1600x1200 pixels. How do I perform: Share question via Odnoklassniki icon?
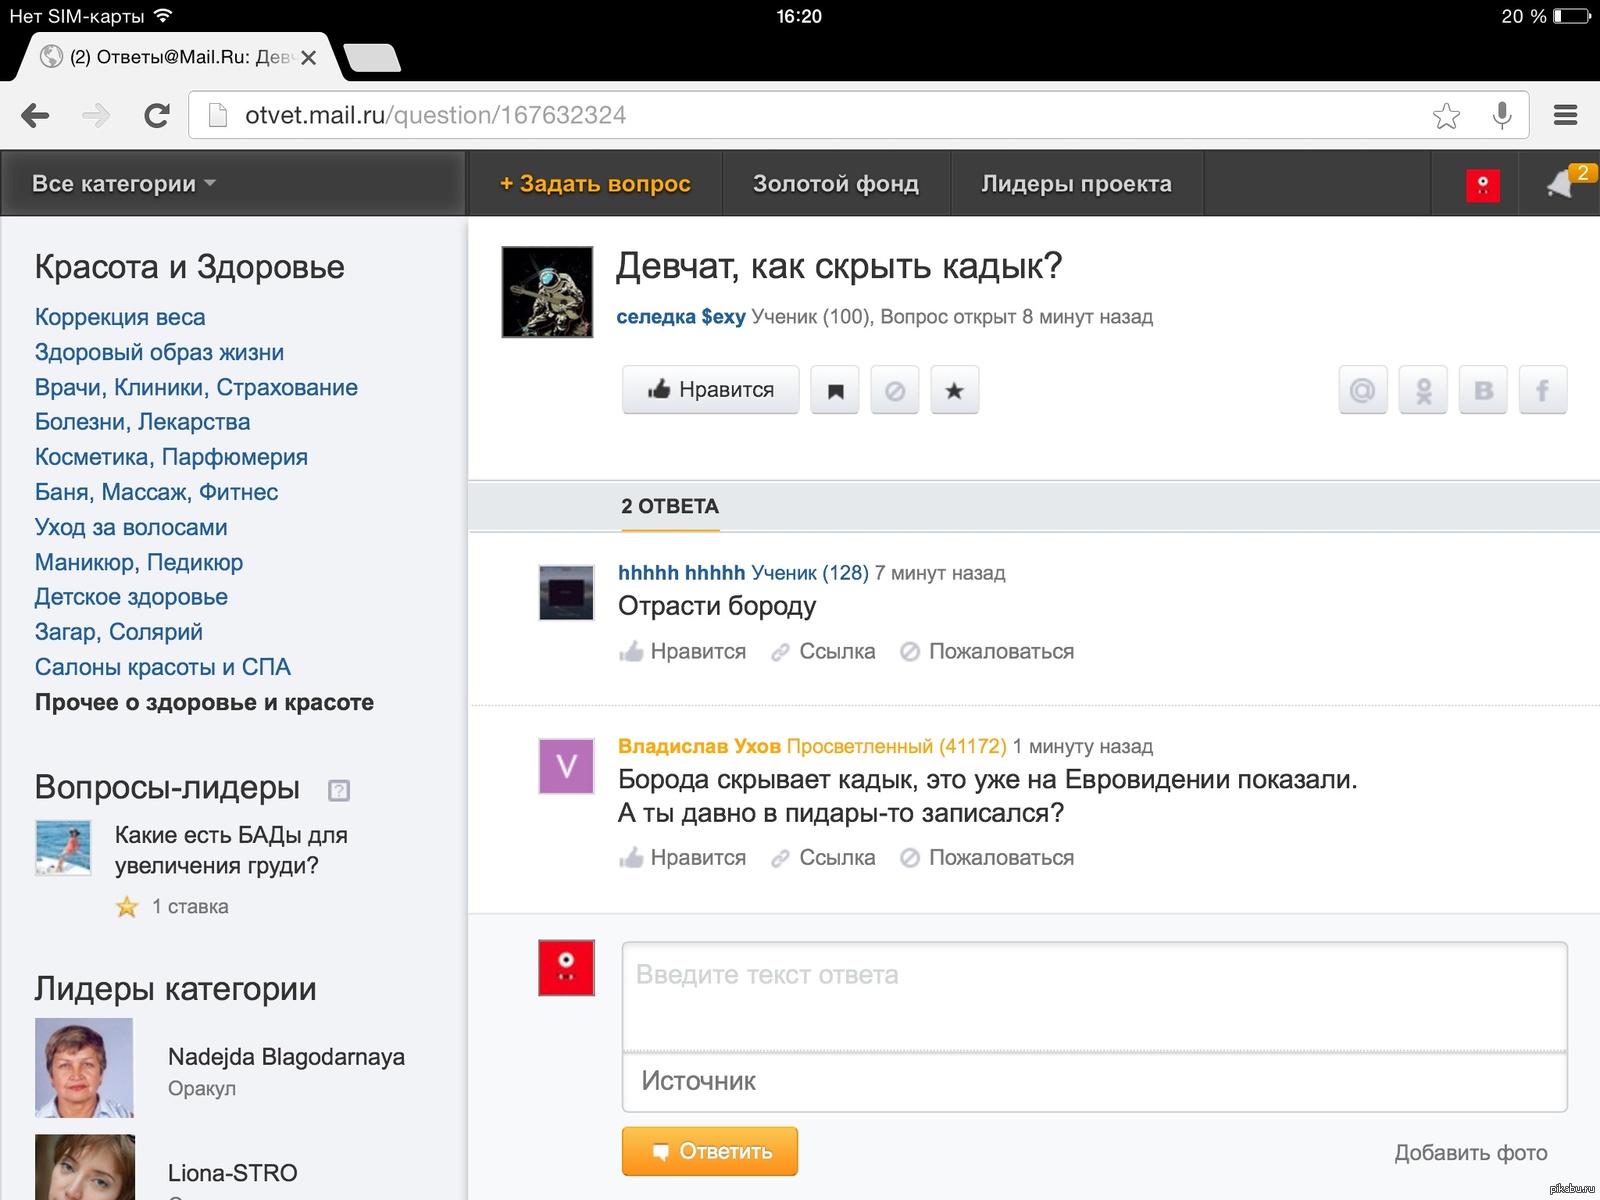click(x=1423, y=390)
